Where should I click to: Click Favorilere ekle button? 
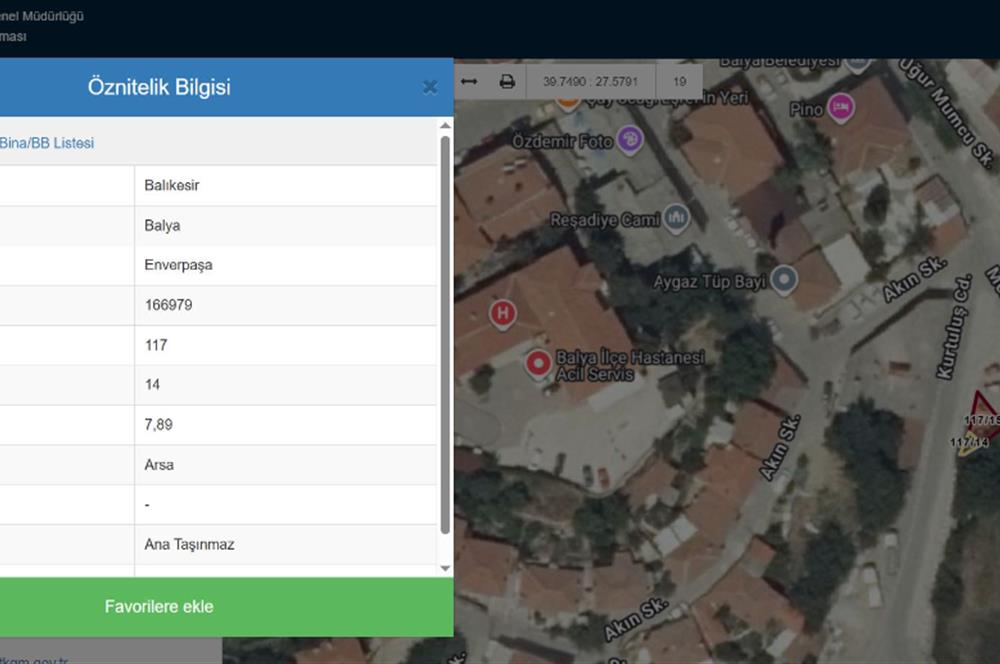159,606
